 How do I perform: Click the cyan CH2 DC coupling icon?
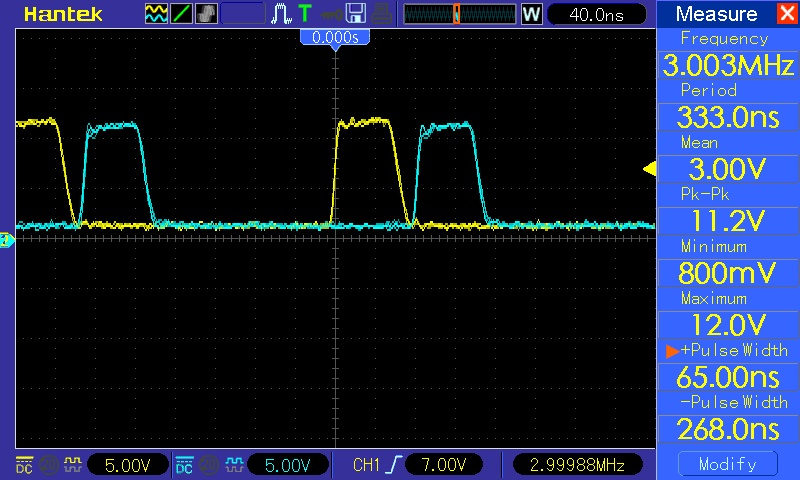184,465
